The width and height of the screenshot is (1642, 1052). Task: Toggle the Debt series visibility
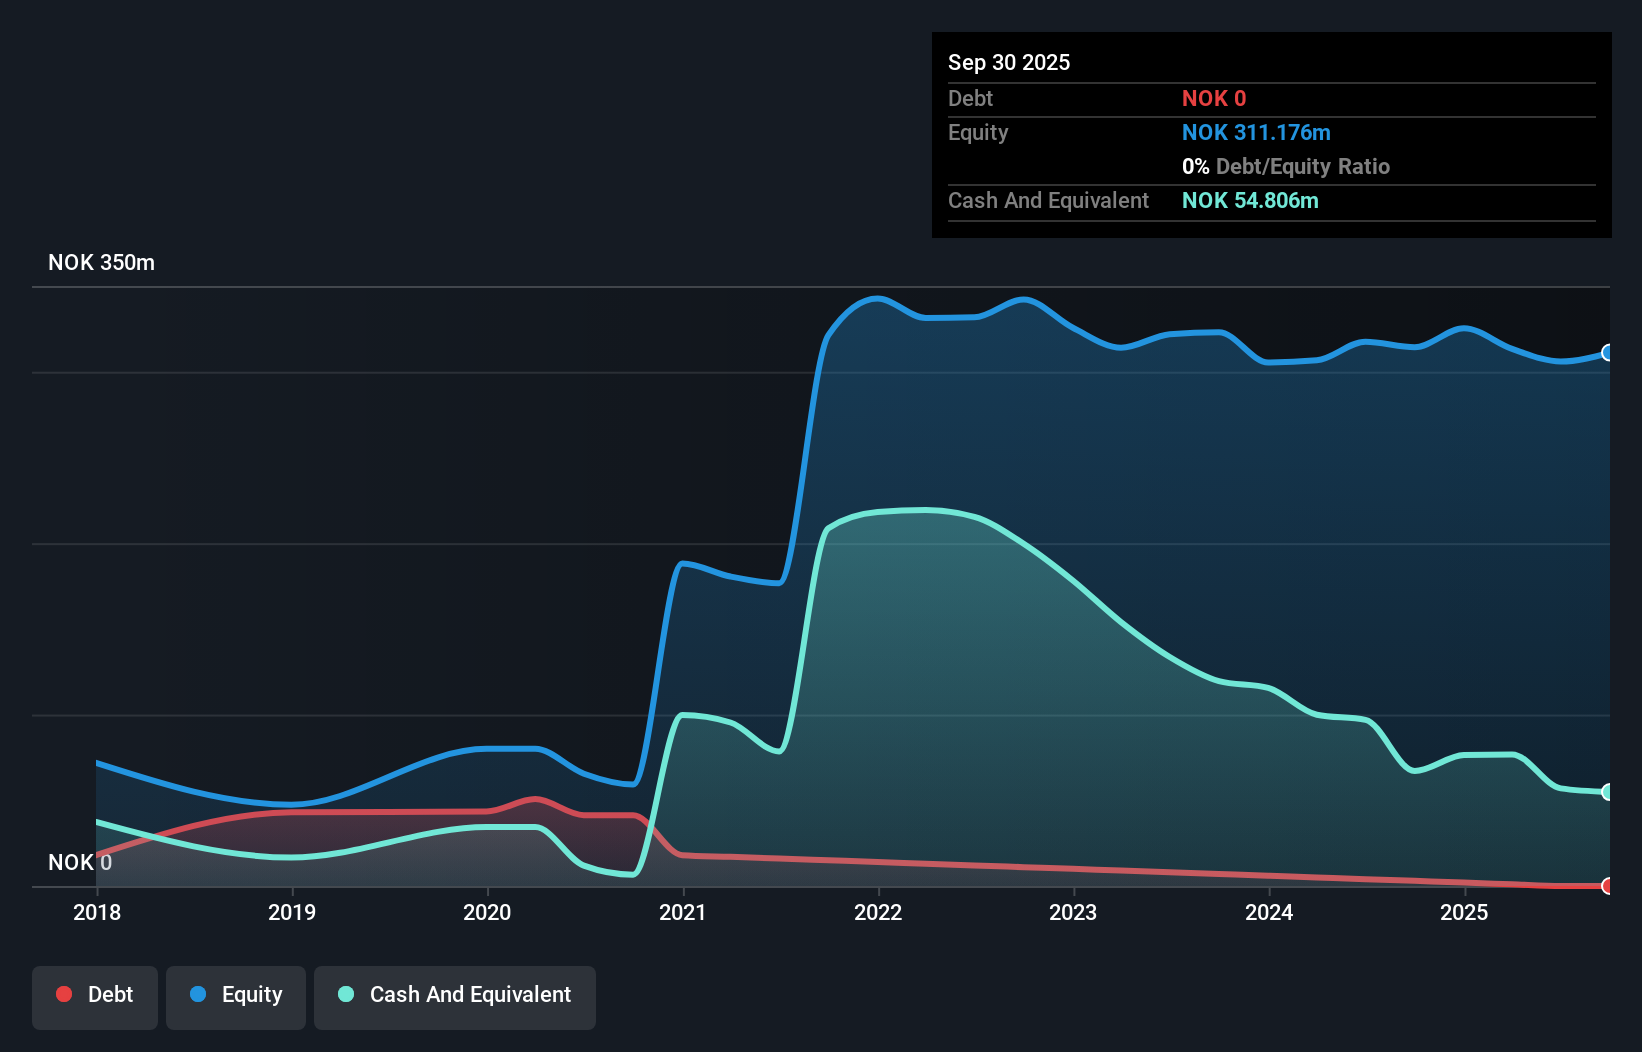coord(95,997)
